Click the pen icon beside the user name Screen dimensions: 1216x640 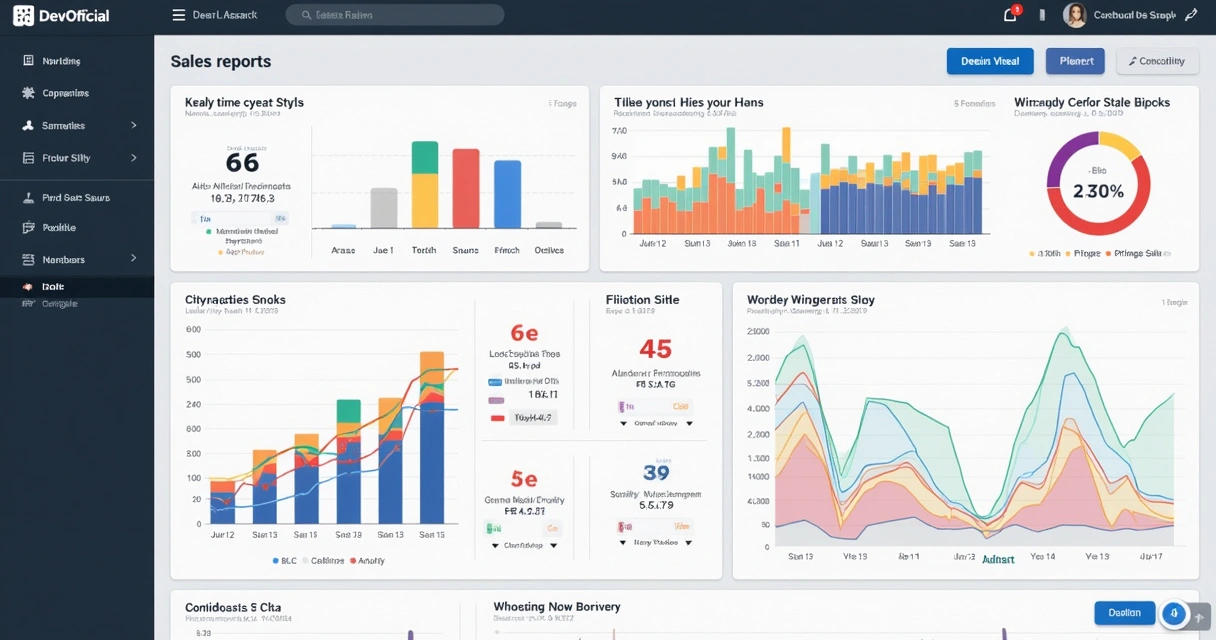pyautogui.click(x=1190, y=15)
